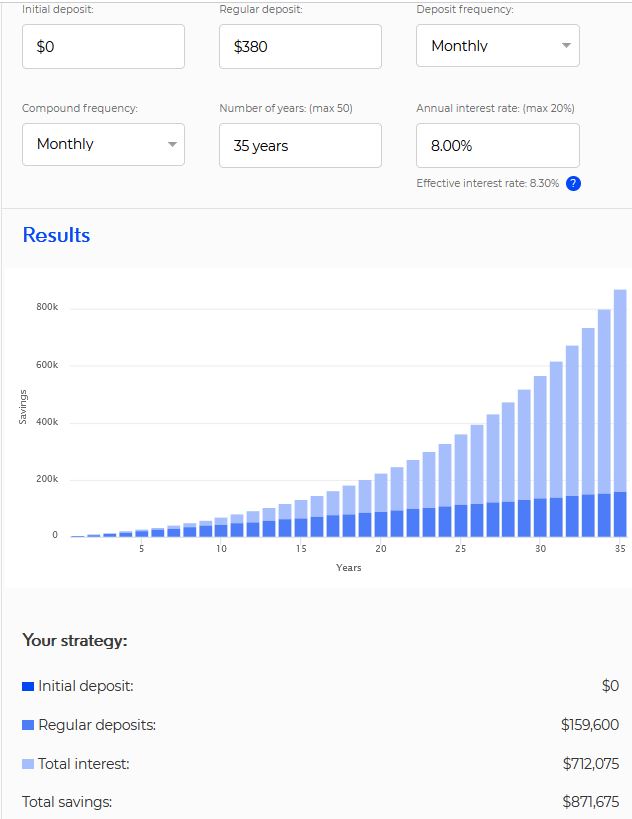Click the Results heading
Screen dimensions: 632x819
coord(56,235)
